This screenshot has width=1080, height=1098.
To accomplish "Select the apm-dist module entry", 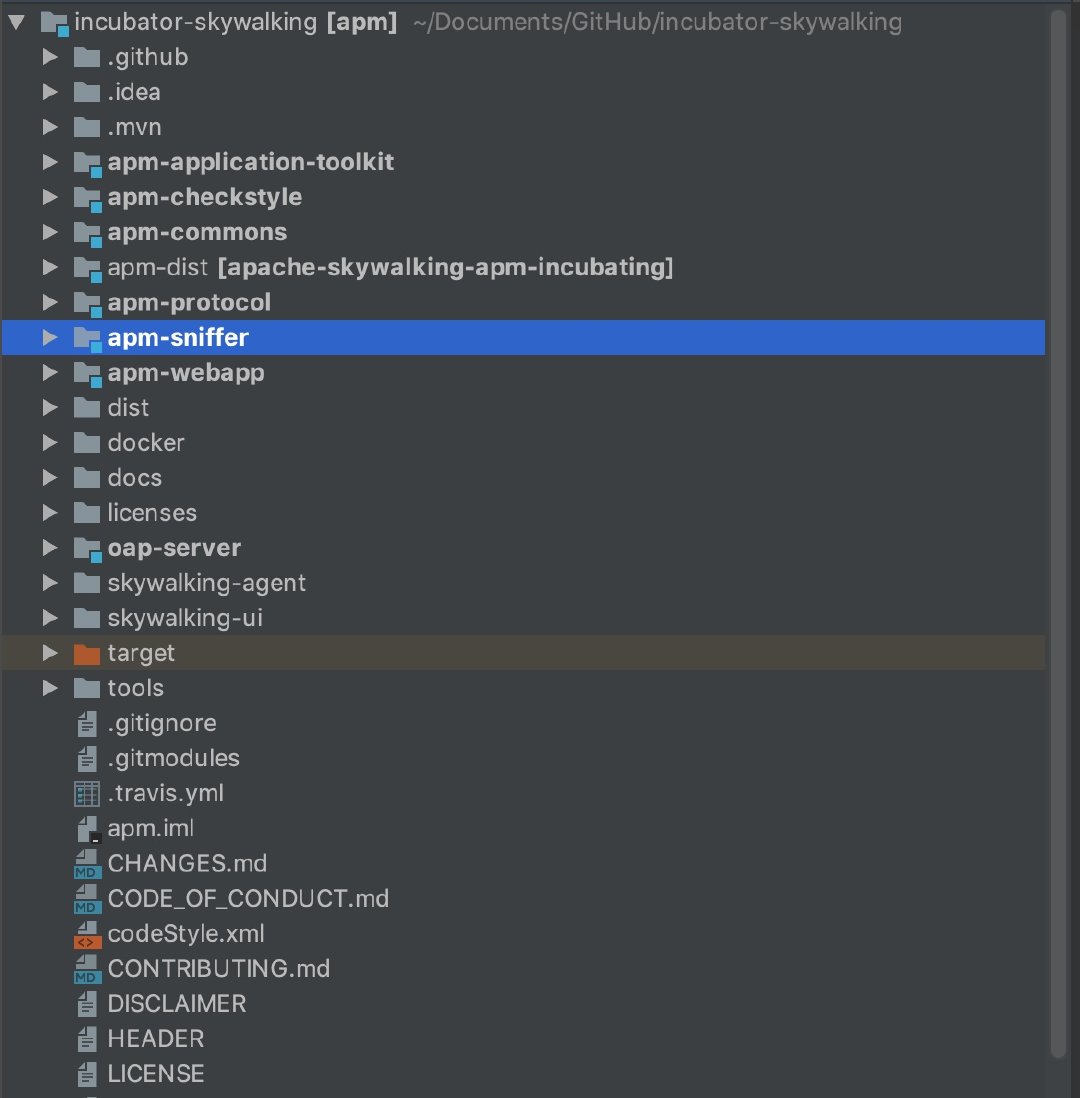I will point(157,268).
